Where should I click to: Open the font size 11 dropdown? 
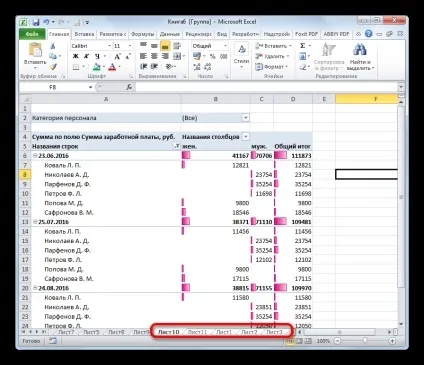pos(130,46)
